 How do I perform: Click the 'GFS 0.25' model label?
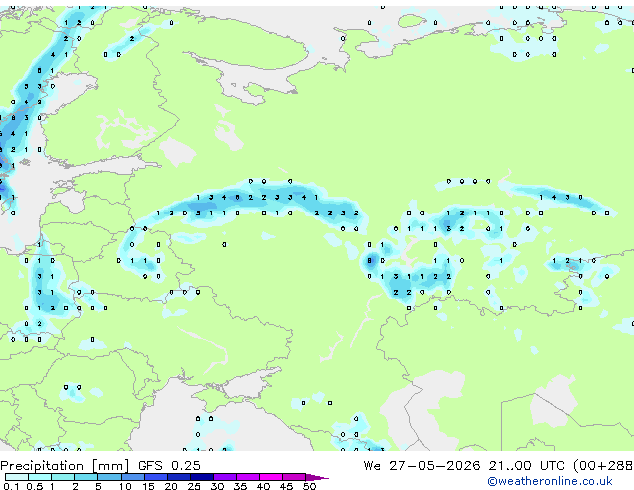click(x=169, y=465)
